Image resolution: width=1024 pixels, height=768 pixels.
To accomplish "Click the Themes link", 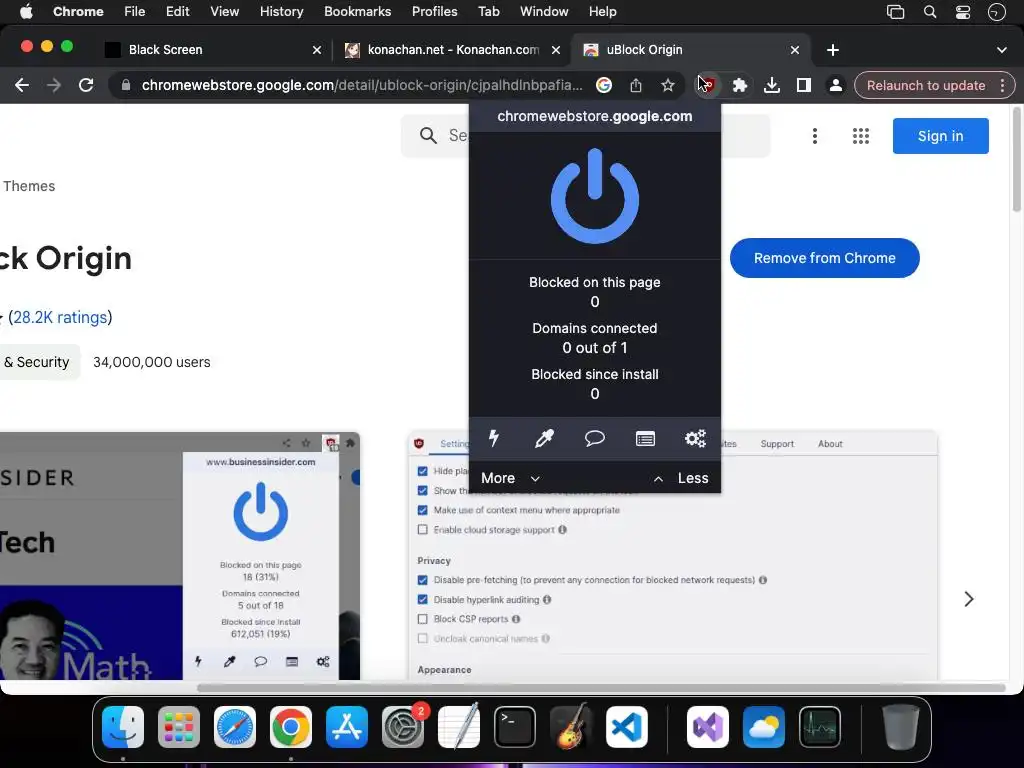I will click(29, 186).
